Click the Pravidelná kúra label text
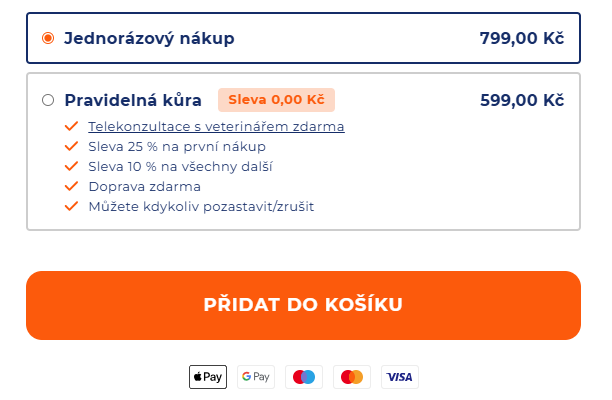 pos(133,100)
